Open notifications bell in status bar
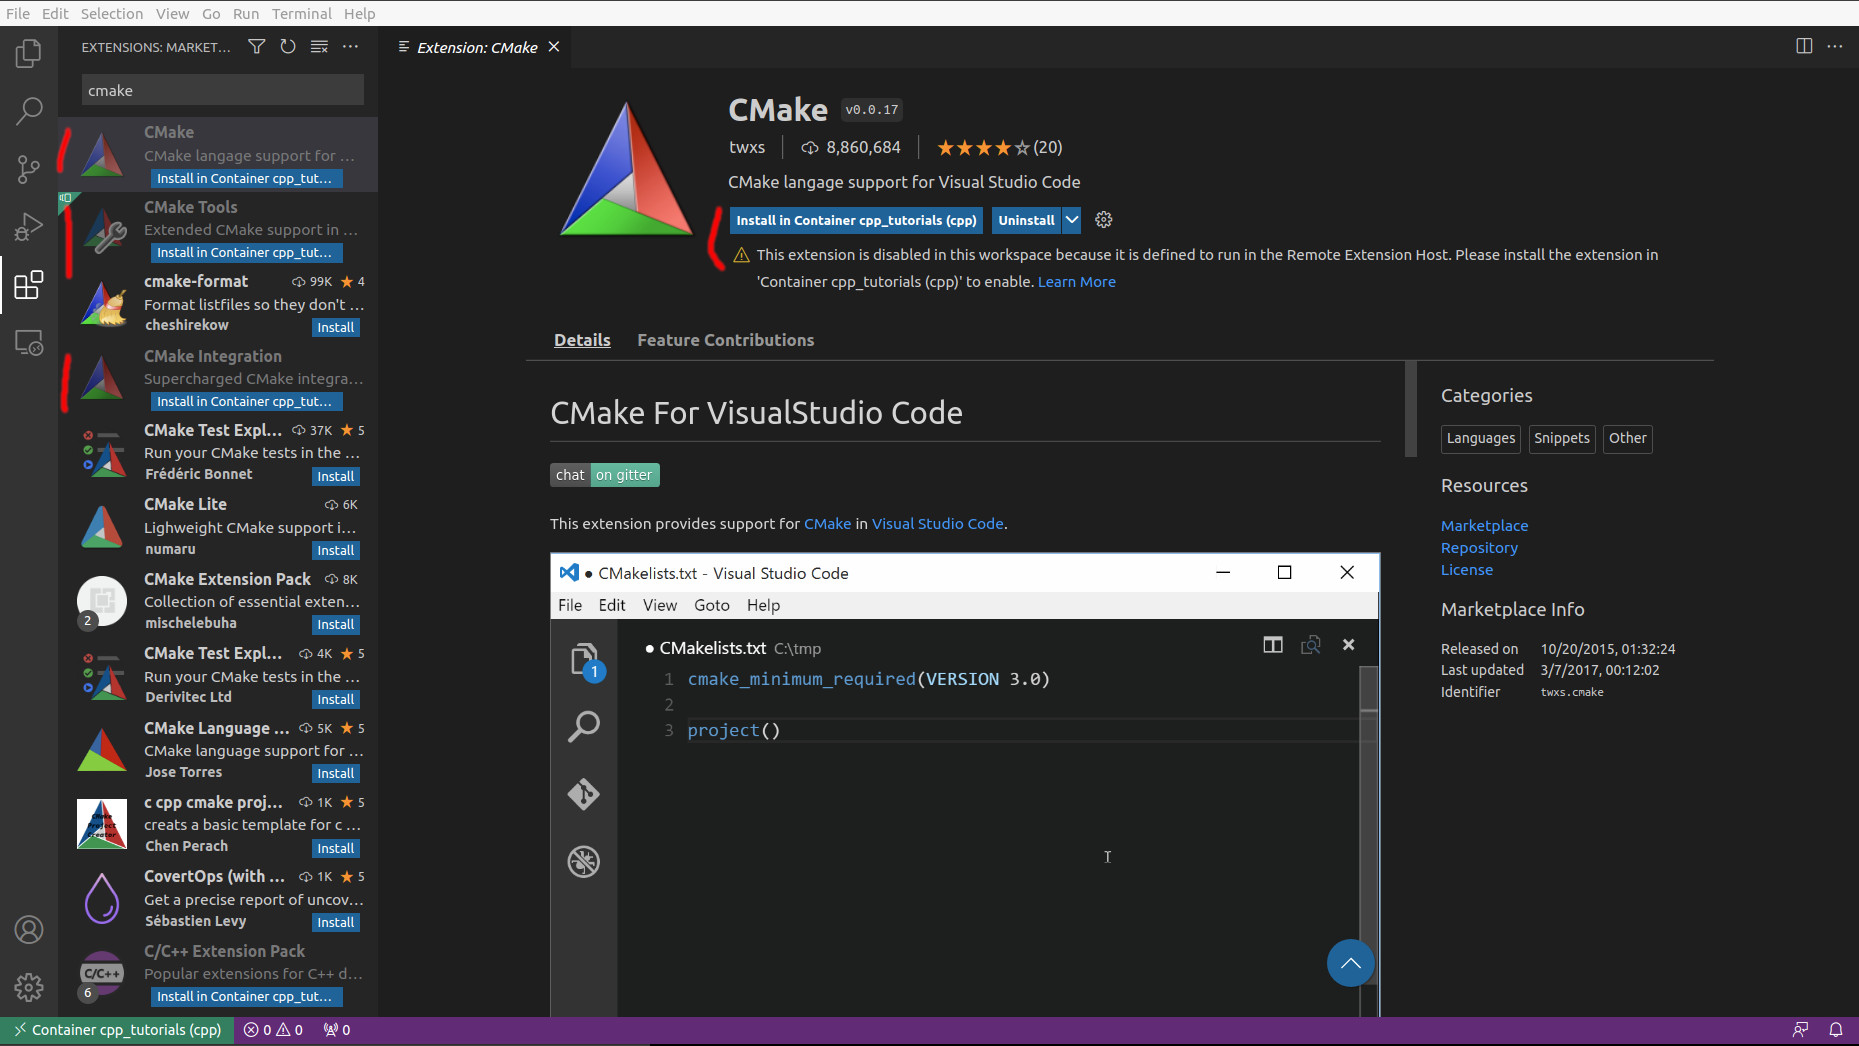 pos(1836,1030)
